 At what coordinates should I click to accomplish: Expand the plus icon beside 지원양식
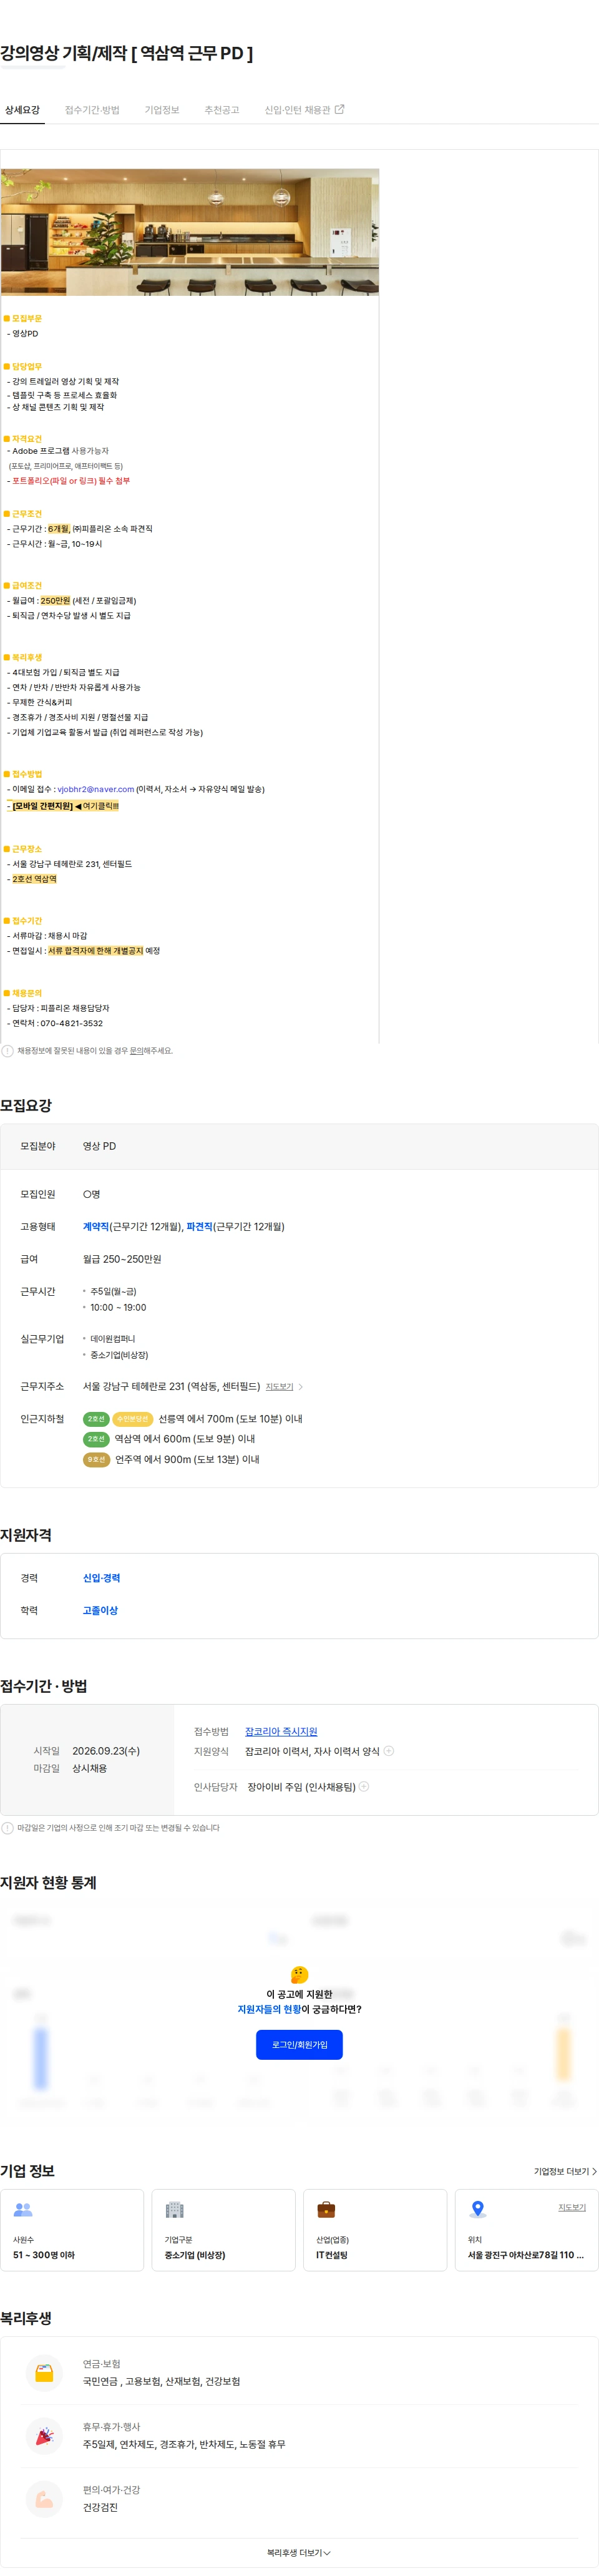point(389,1750)
